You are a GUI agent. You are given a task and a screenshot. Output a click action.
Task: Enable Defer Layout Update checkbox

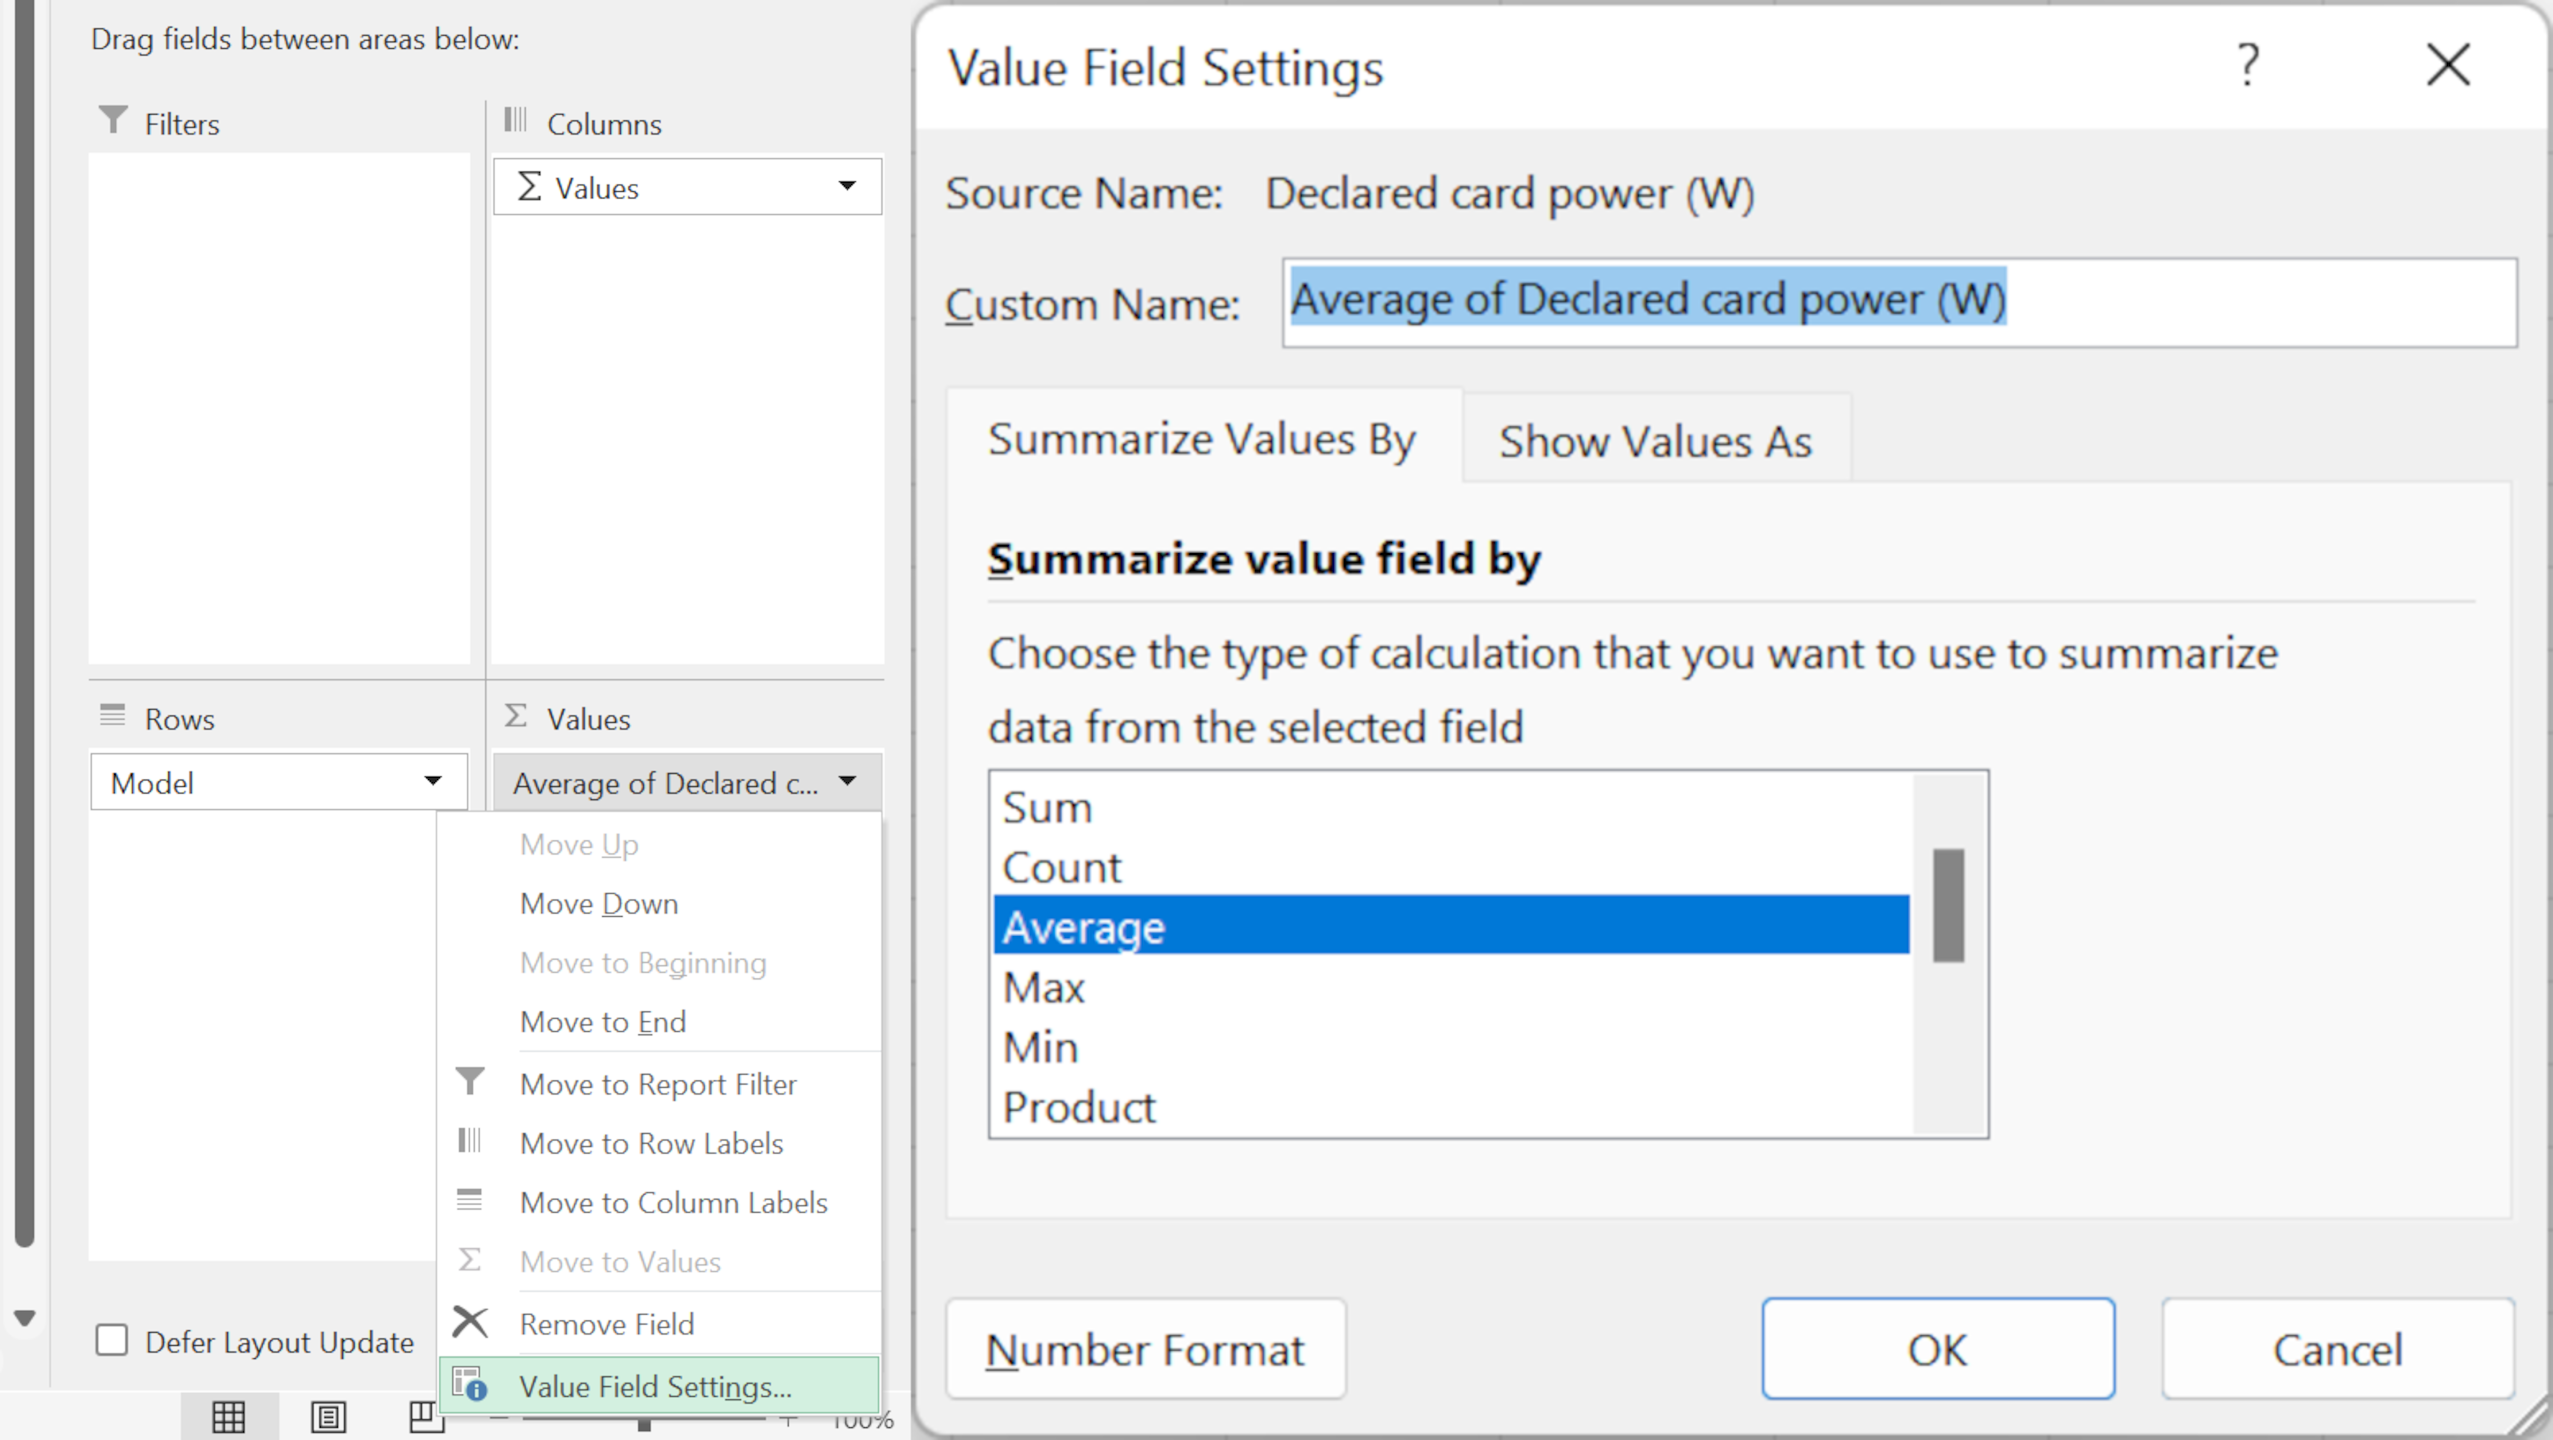(x=112, y=1340)
